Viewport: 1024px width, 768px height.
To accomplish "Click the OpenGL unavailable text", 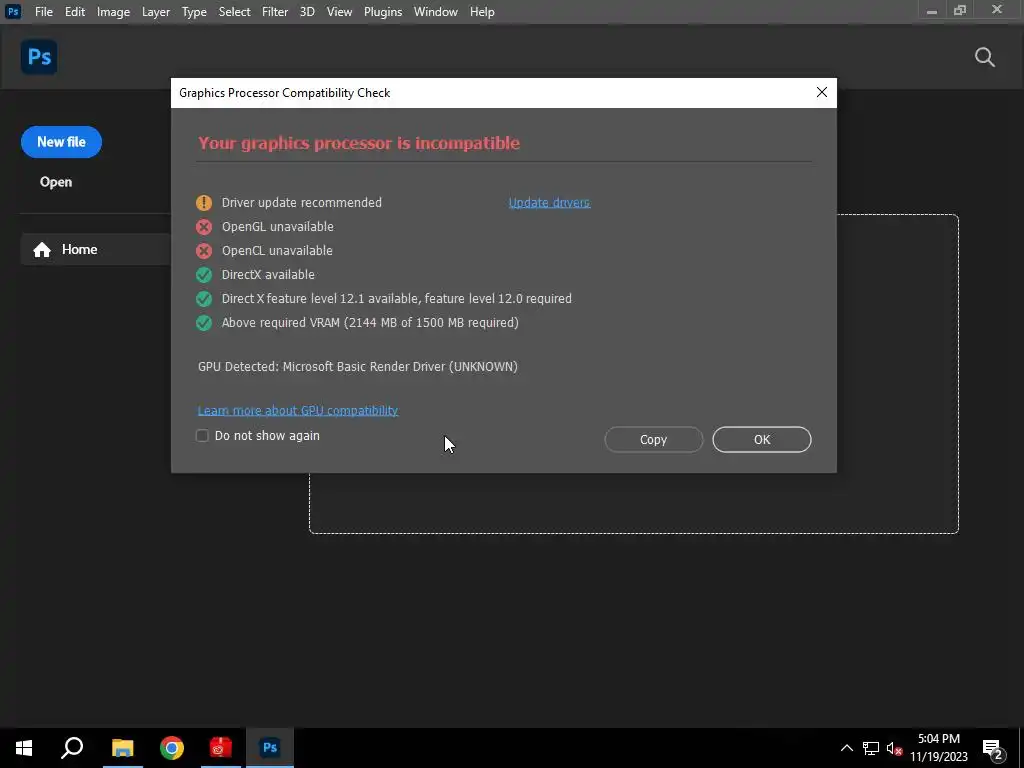I will (x=278, y=227).
